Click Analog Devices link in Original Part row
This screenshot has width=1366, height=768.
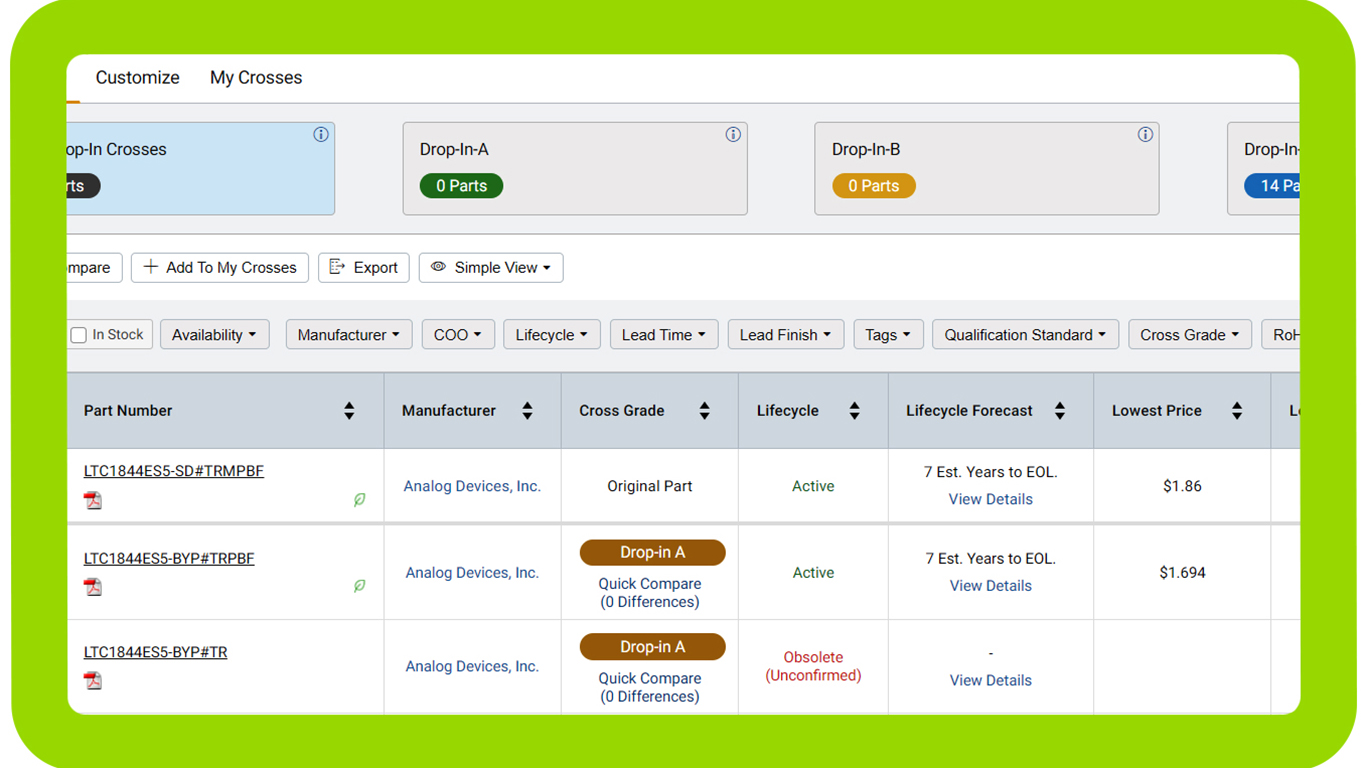[x=472, y=486]
